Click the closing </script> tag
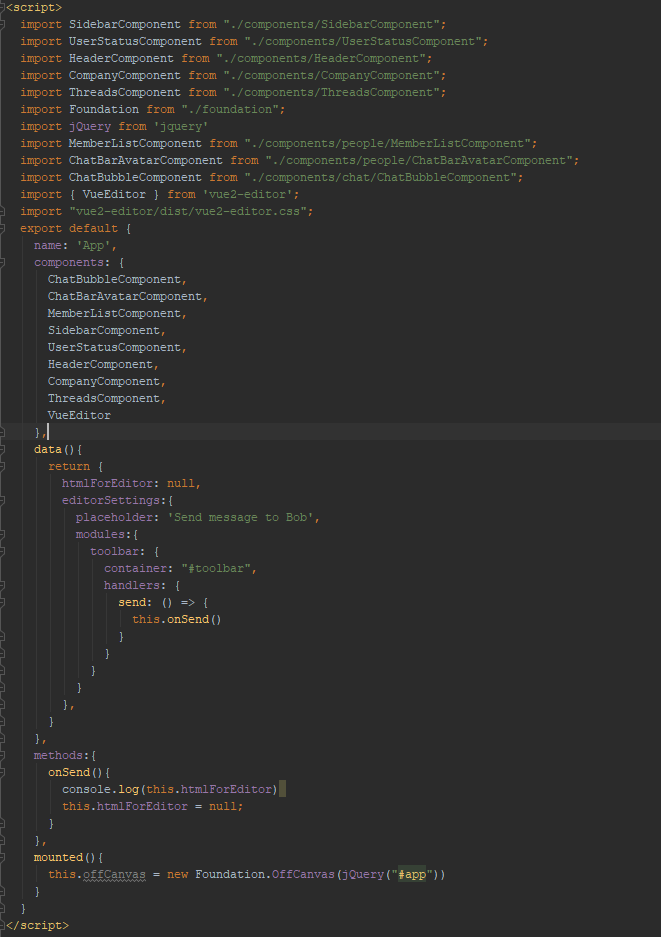The width and height of the screenshot is (661, 937). click(37, 925)
